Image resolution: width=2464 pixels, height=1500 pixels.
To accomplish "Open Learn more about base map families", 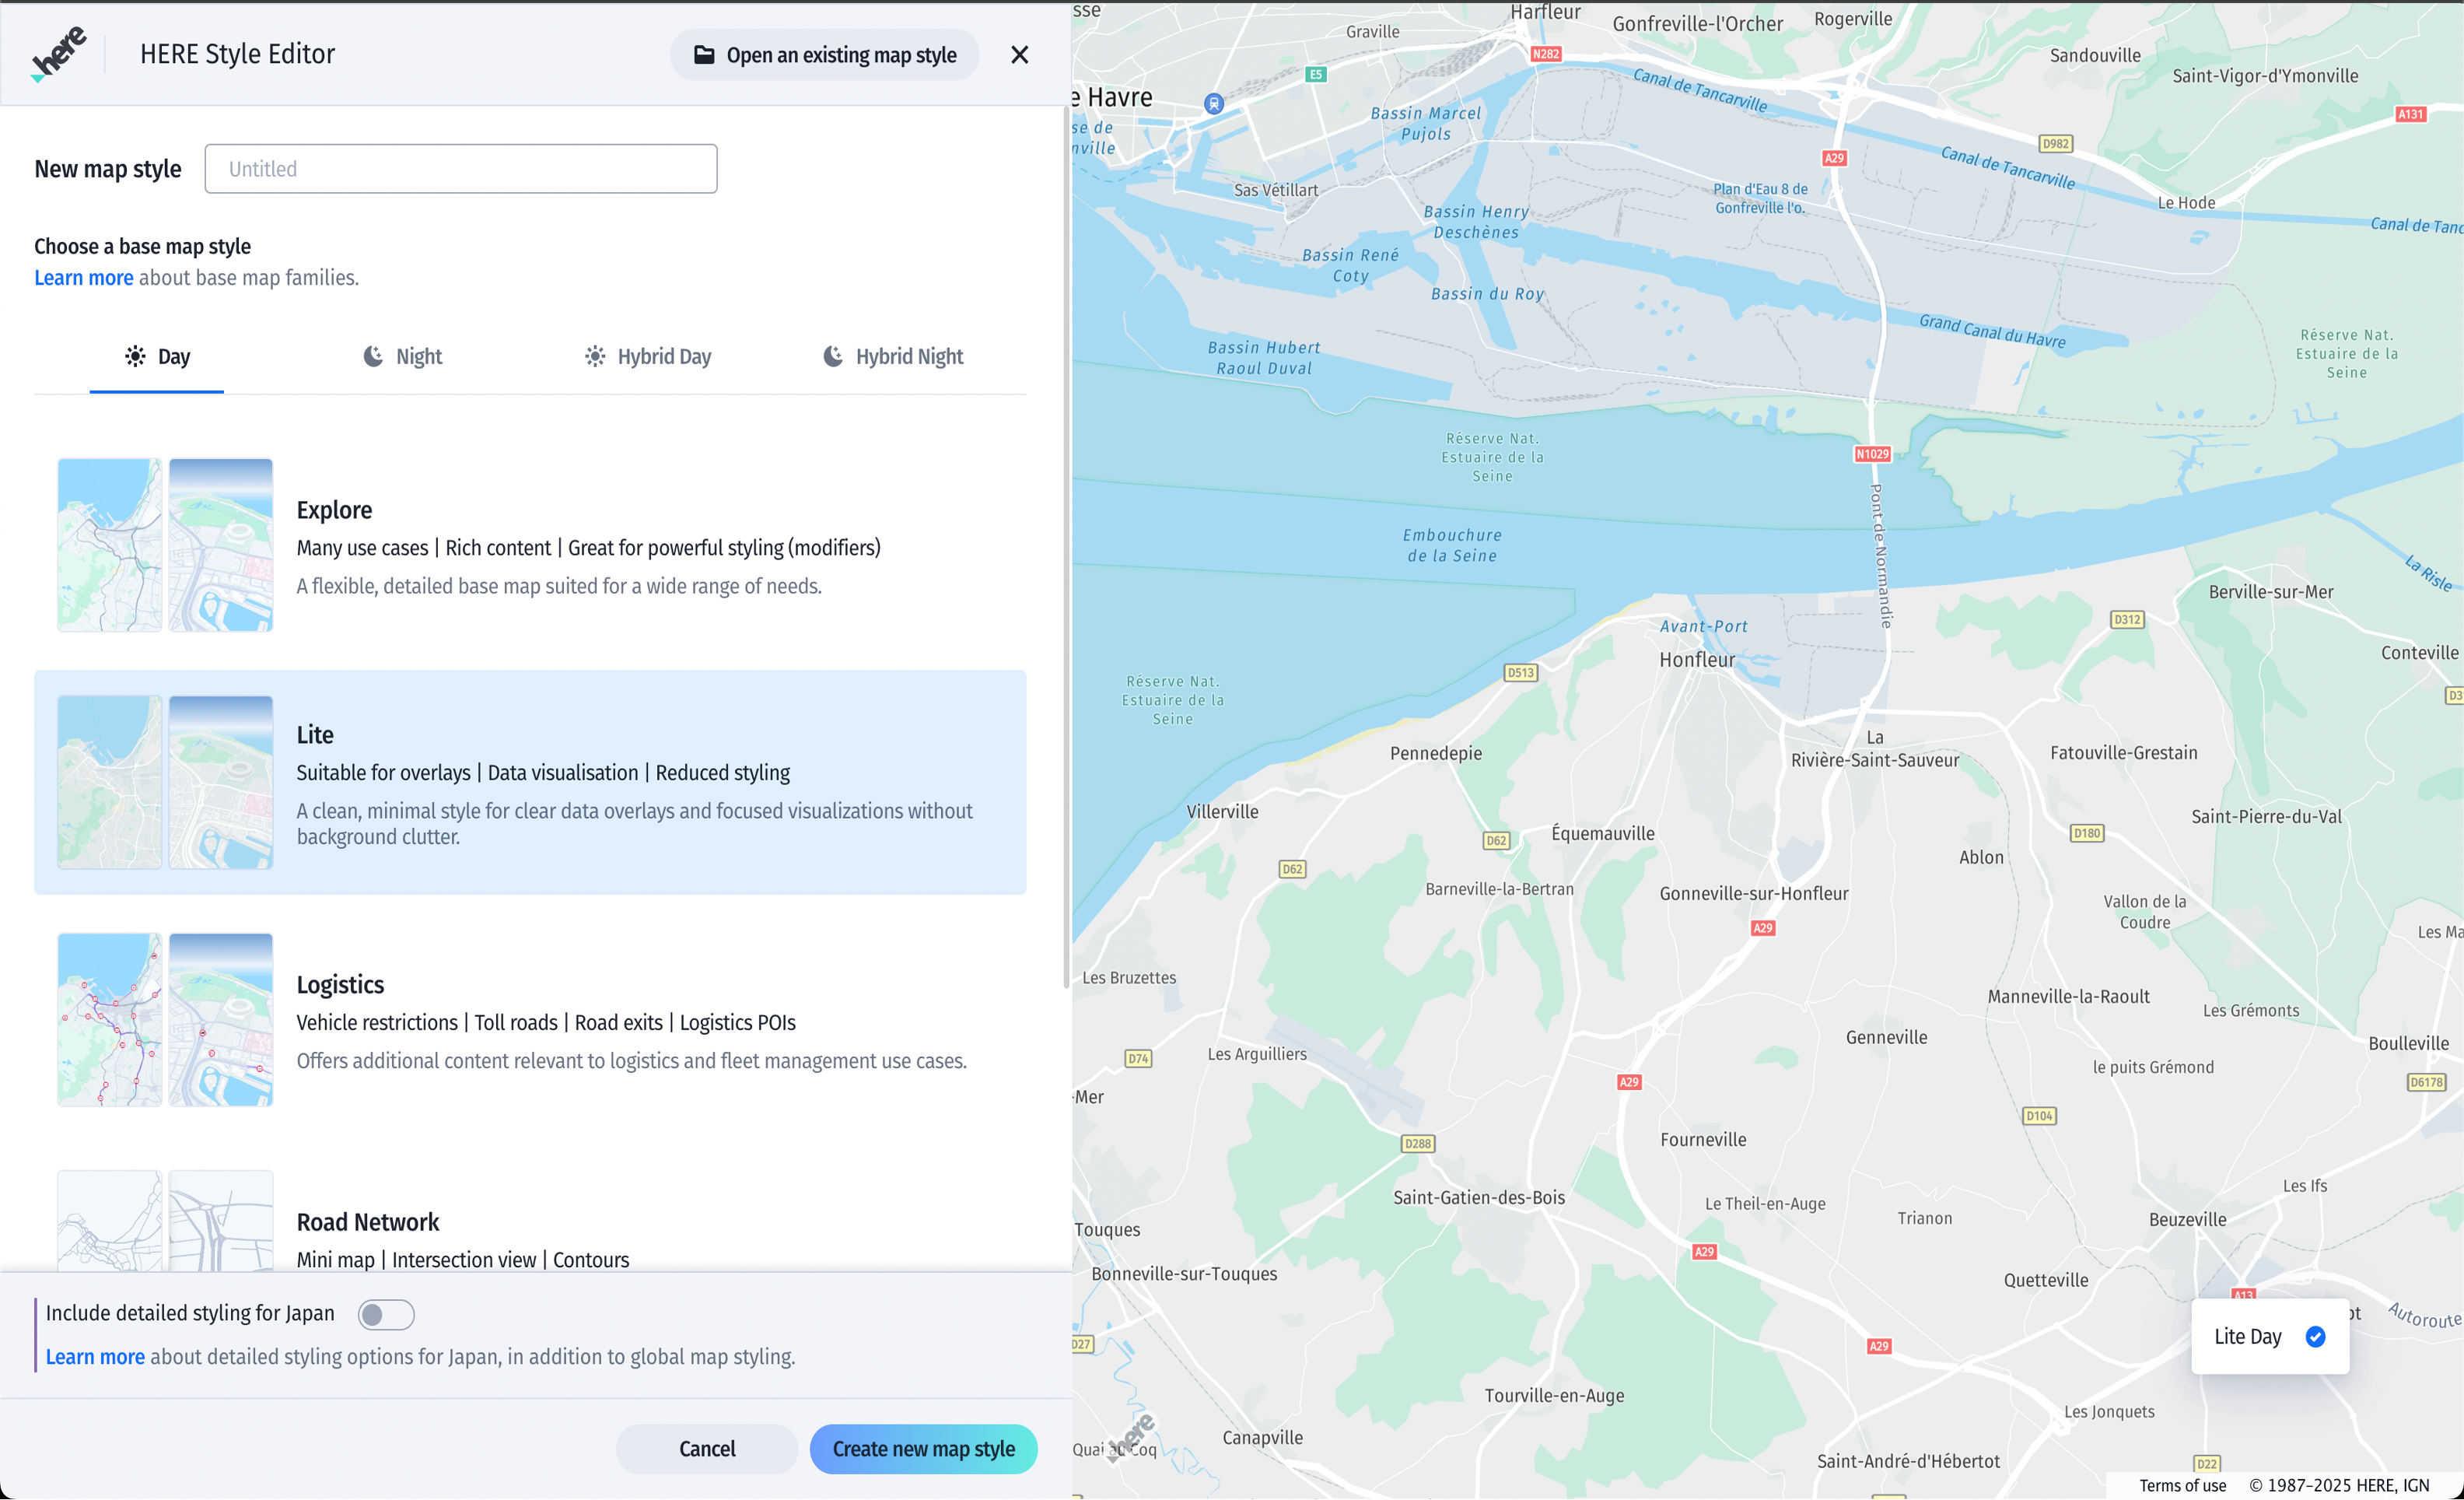I will point(83,278).
